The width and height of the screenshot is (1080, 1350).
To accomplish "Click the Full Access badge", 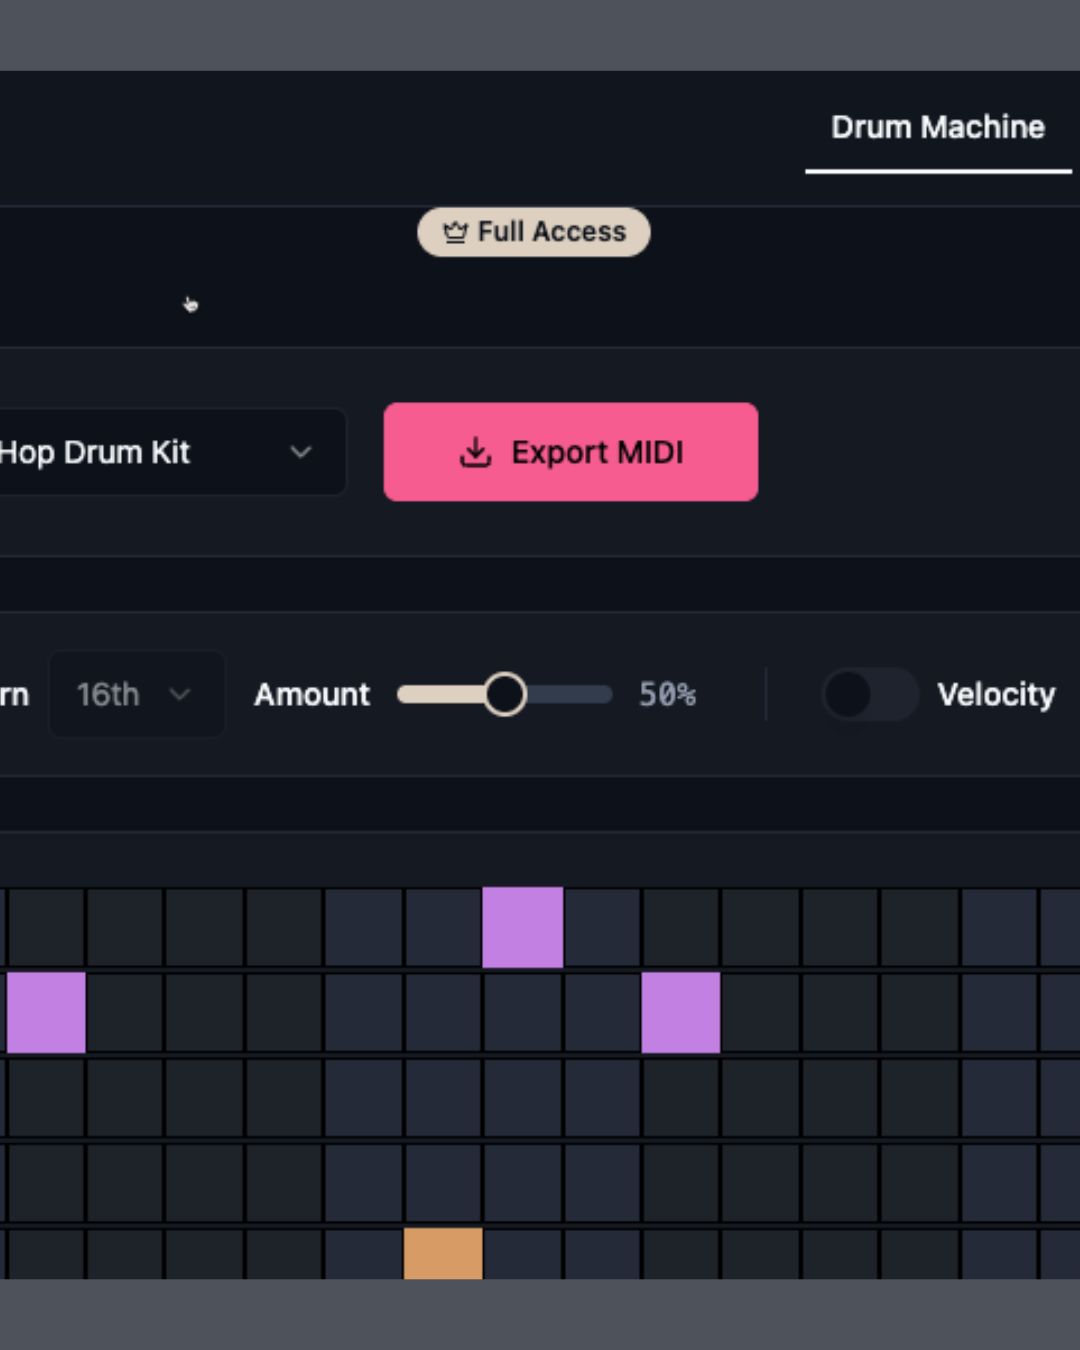I will (x=534, y=232).
